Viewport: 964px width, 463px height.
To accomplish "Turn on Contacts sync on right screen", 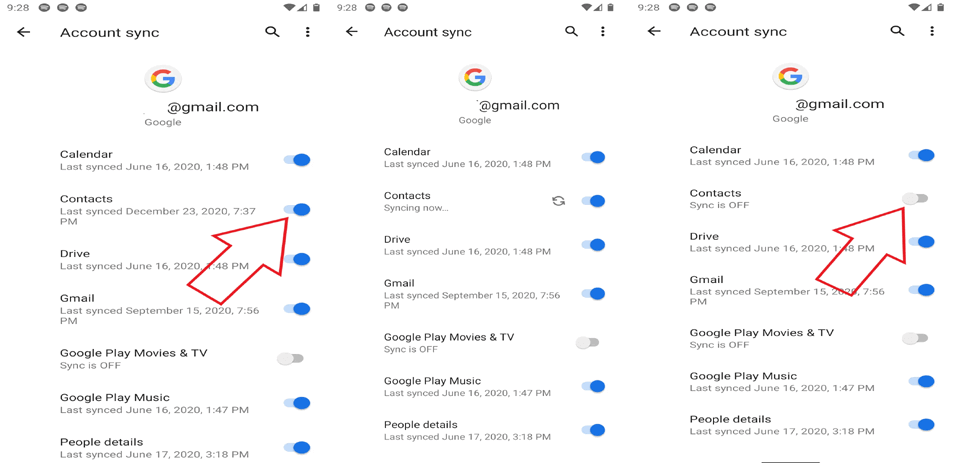I will click(x=915, y=199).
